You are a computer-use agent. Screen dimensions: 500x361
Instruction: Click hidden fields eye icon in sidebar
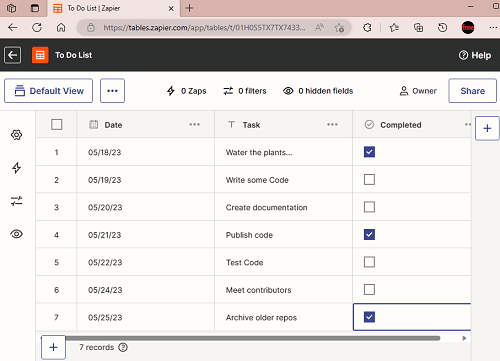pyautogui.click(x=16, y=234)
